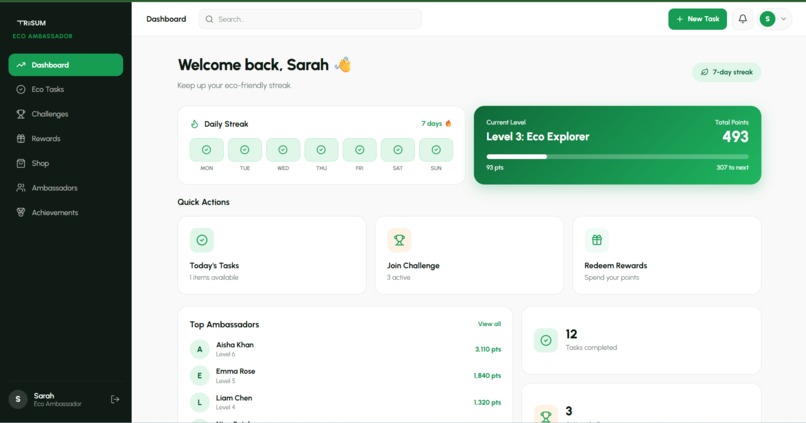
Task: Click the TUE streak check
Action: click(x=245, y=150)
